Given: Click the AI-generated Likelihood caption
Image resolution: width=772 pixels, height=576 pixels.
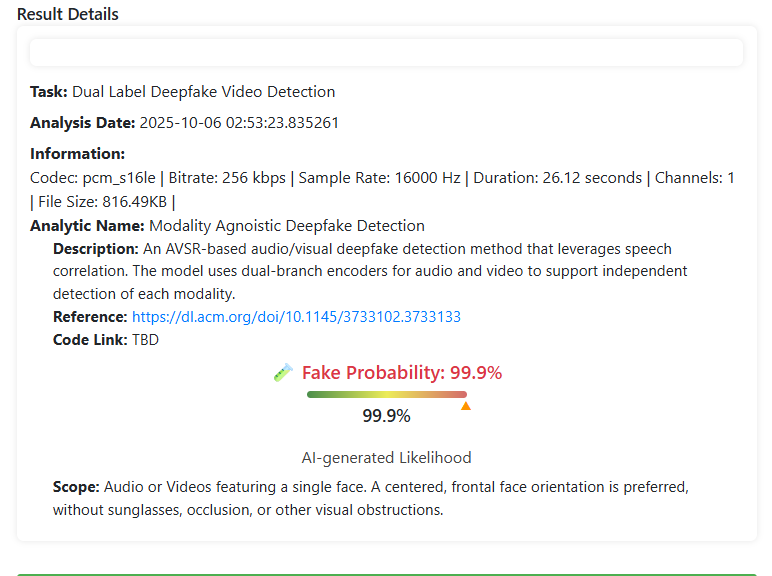Looking at the screenshot, I should click(x=386, y=458).
